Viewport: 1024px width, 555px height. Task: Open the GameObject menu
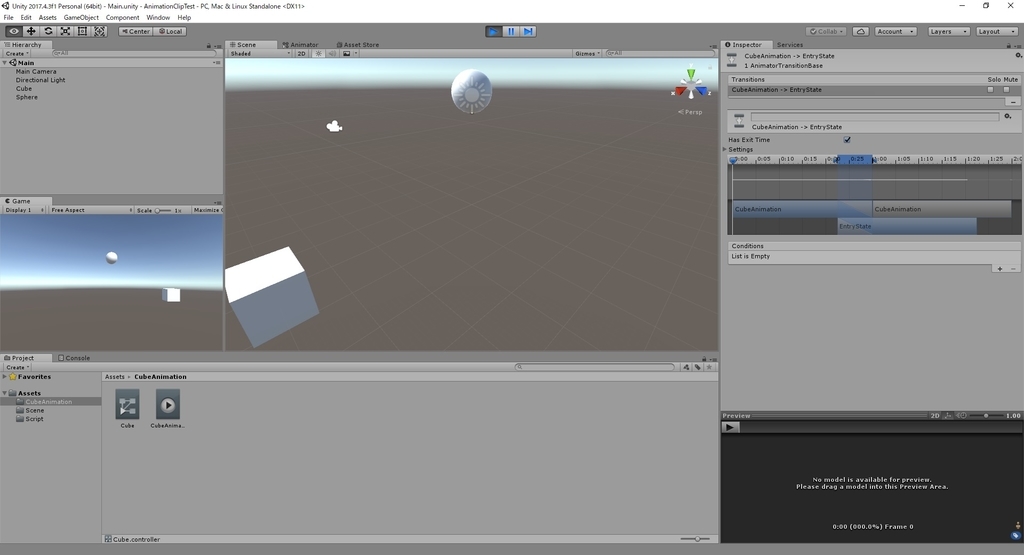pos(81,18)
